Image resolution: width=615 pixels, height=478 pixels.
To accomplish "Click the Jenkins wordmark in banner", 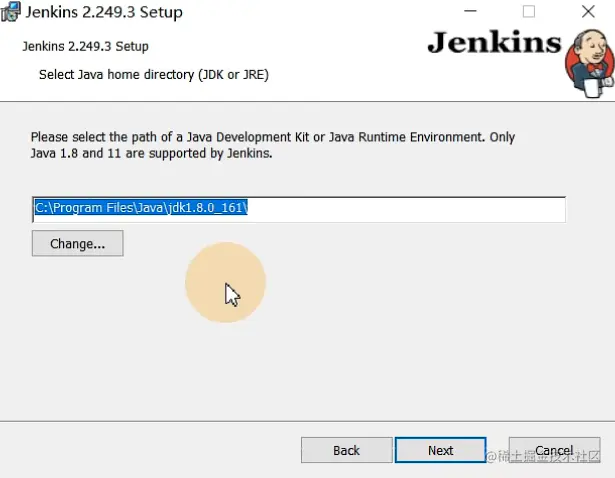I will point(494,42).
